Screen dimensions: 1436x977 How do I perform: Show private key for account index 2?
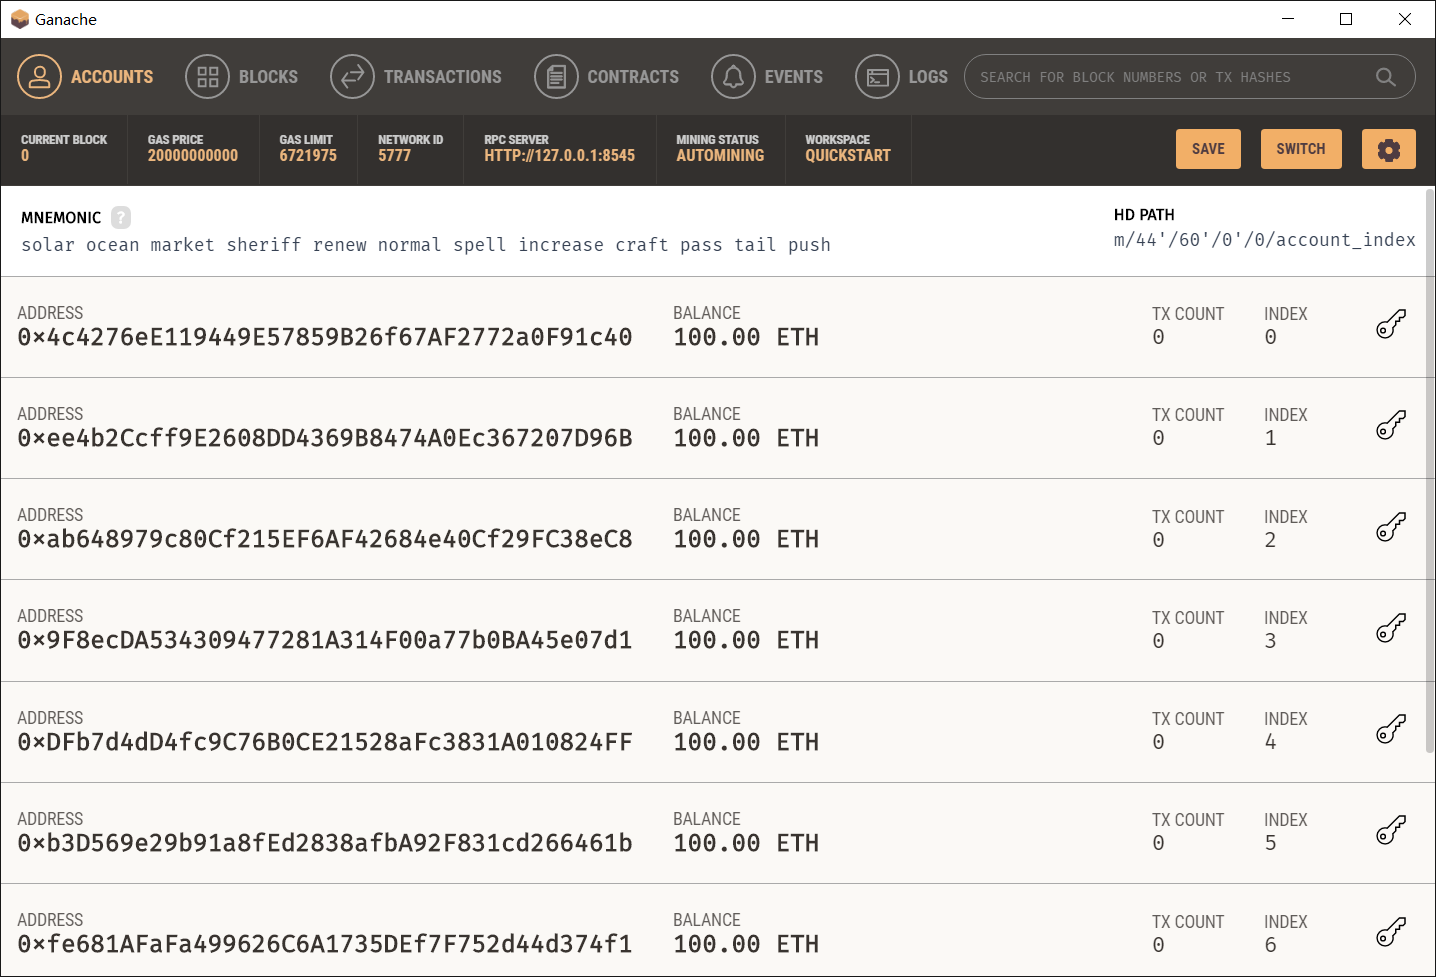click(x=1391, y=527)
